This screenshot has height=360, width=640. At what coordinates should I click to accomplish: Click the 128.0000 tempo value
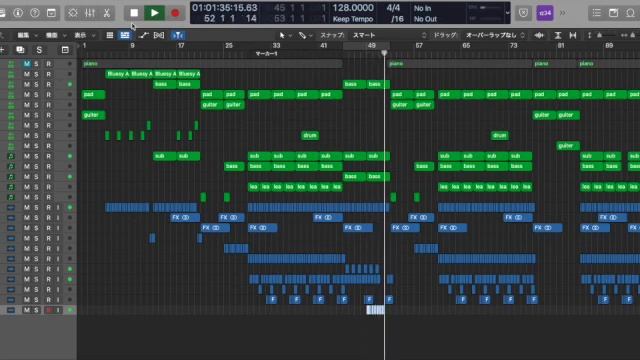(x=353, y=8)
